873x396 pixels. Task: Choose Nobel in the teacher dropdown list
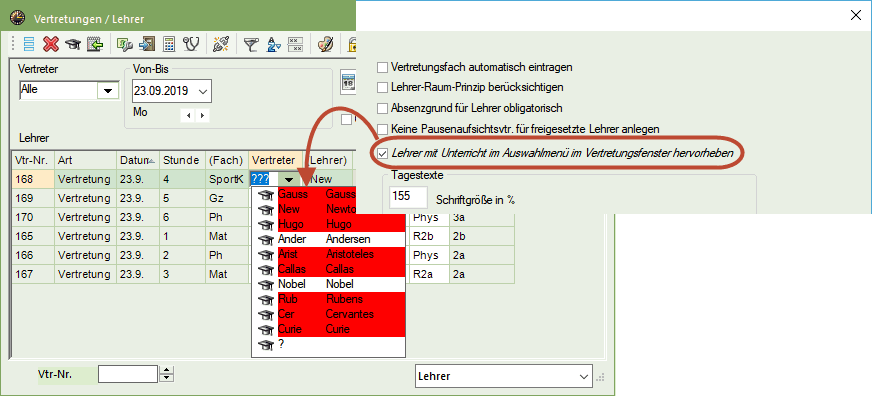click(x=328, y=284)
